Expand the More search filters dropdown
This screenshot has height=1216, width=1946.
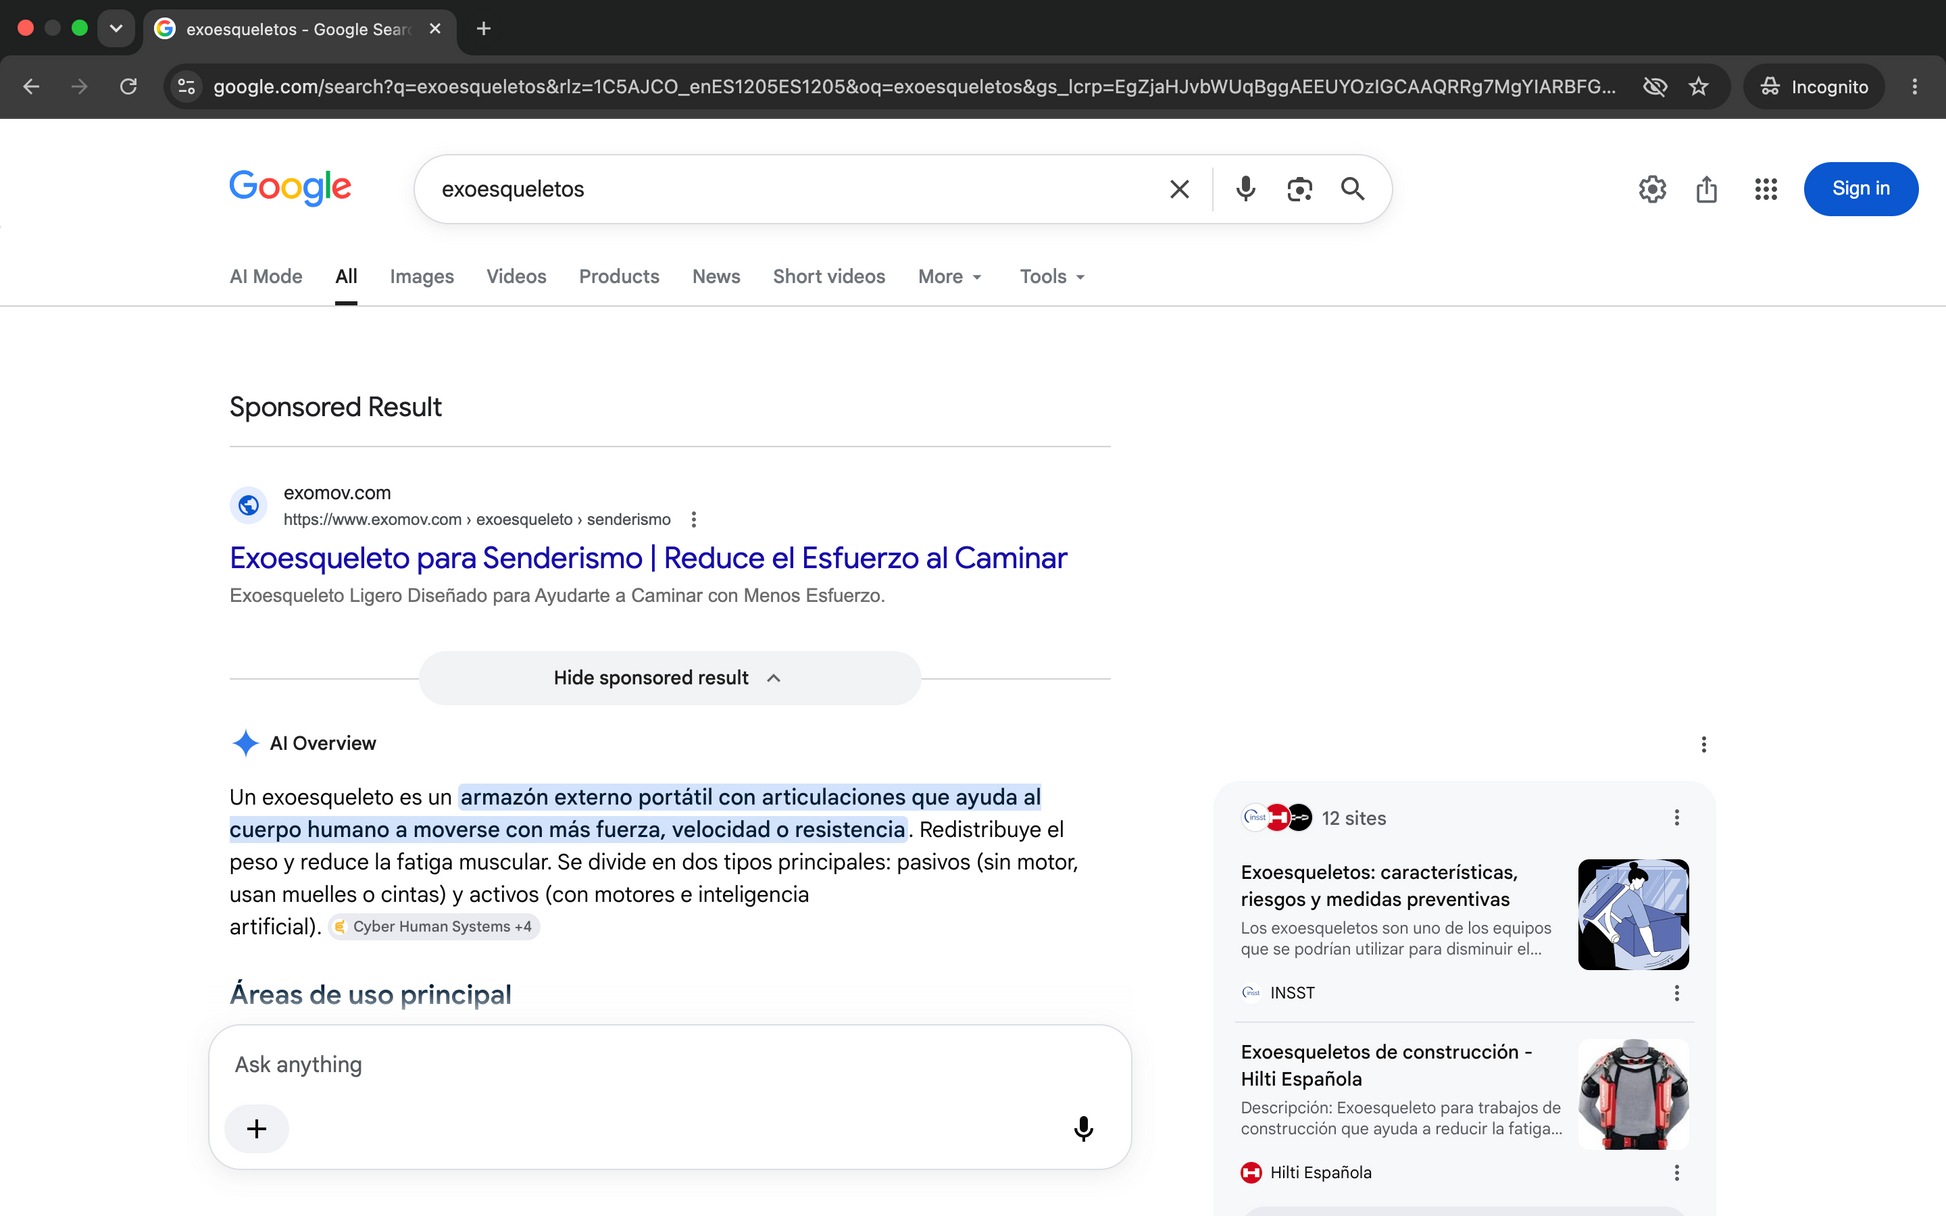[950, 277]
